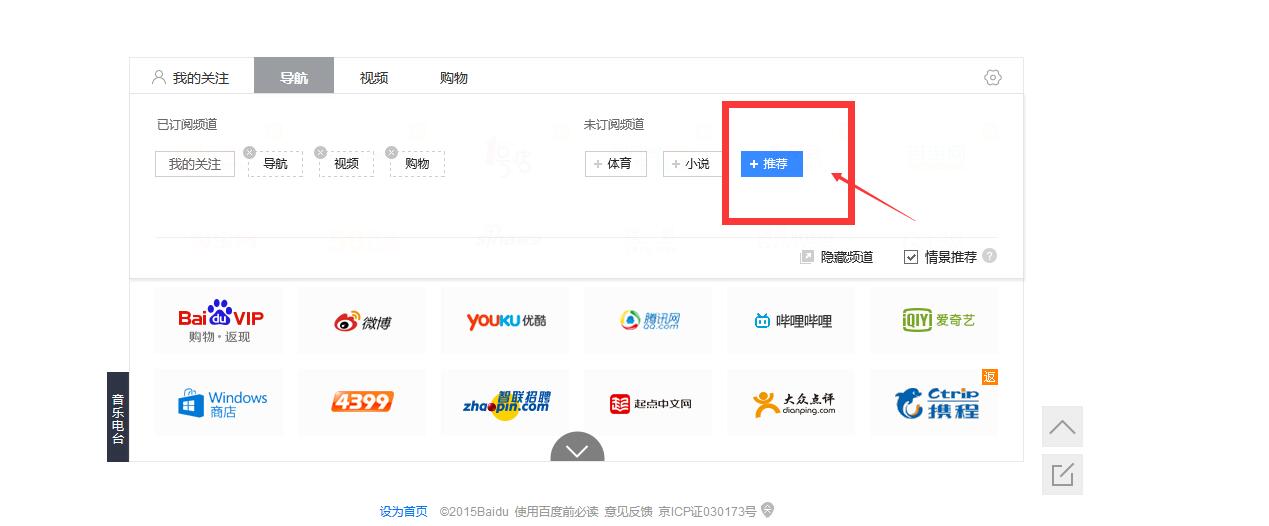Open the 腾讯网 site tile

pyautogui.click(x=648, y=320)
